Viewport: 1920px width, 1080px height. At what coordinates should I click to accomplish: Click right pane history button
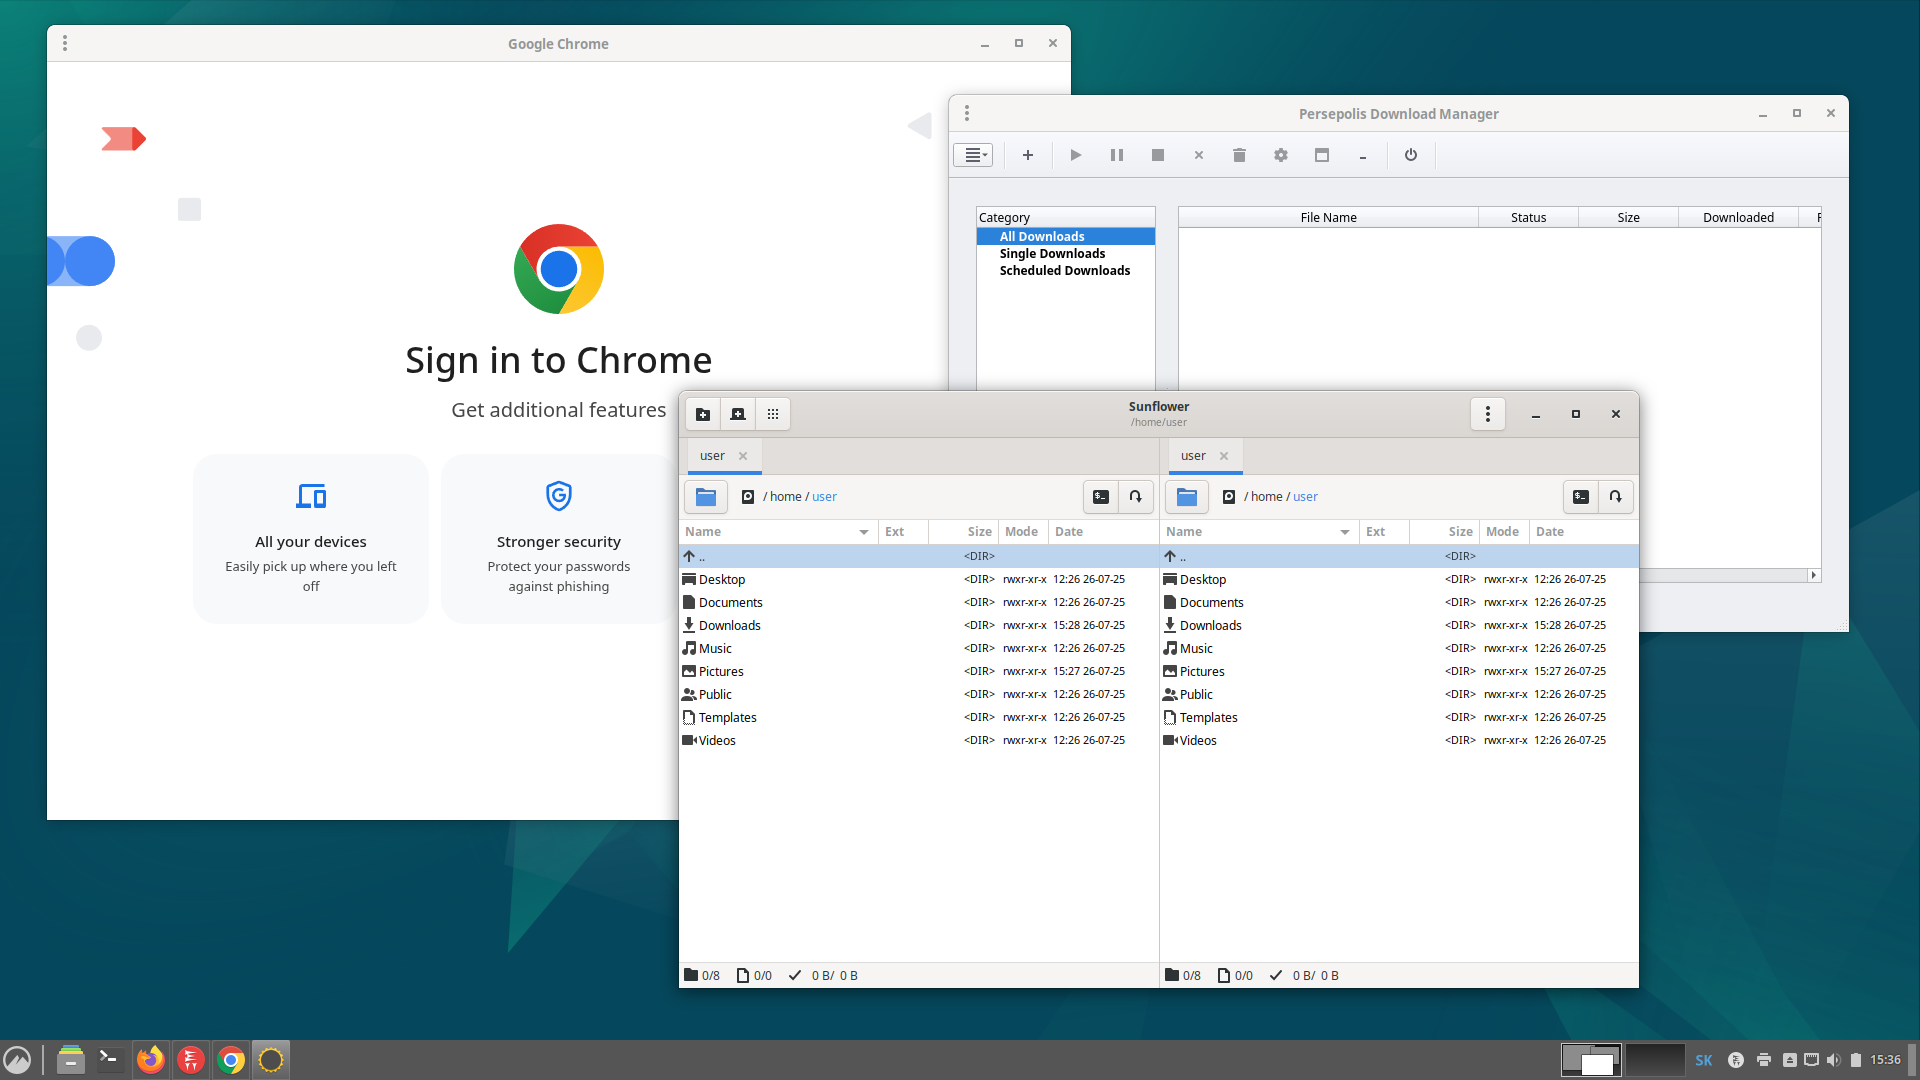click(1616, 497)
